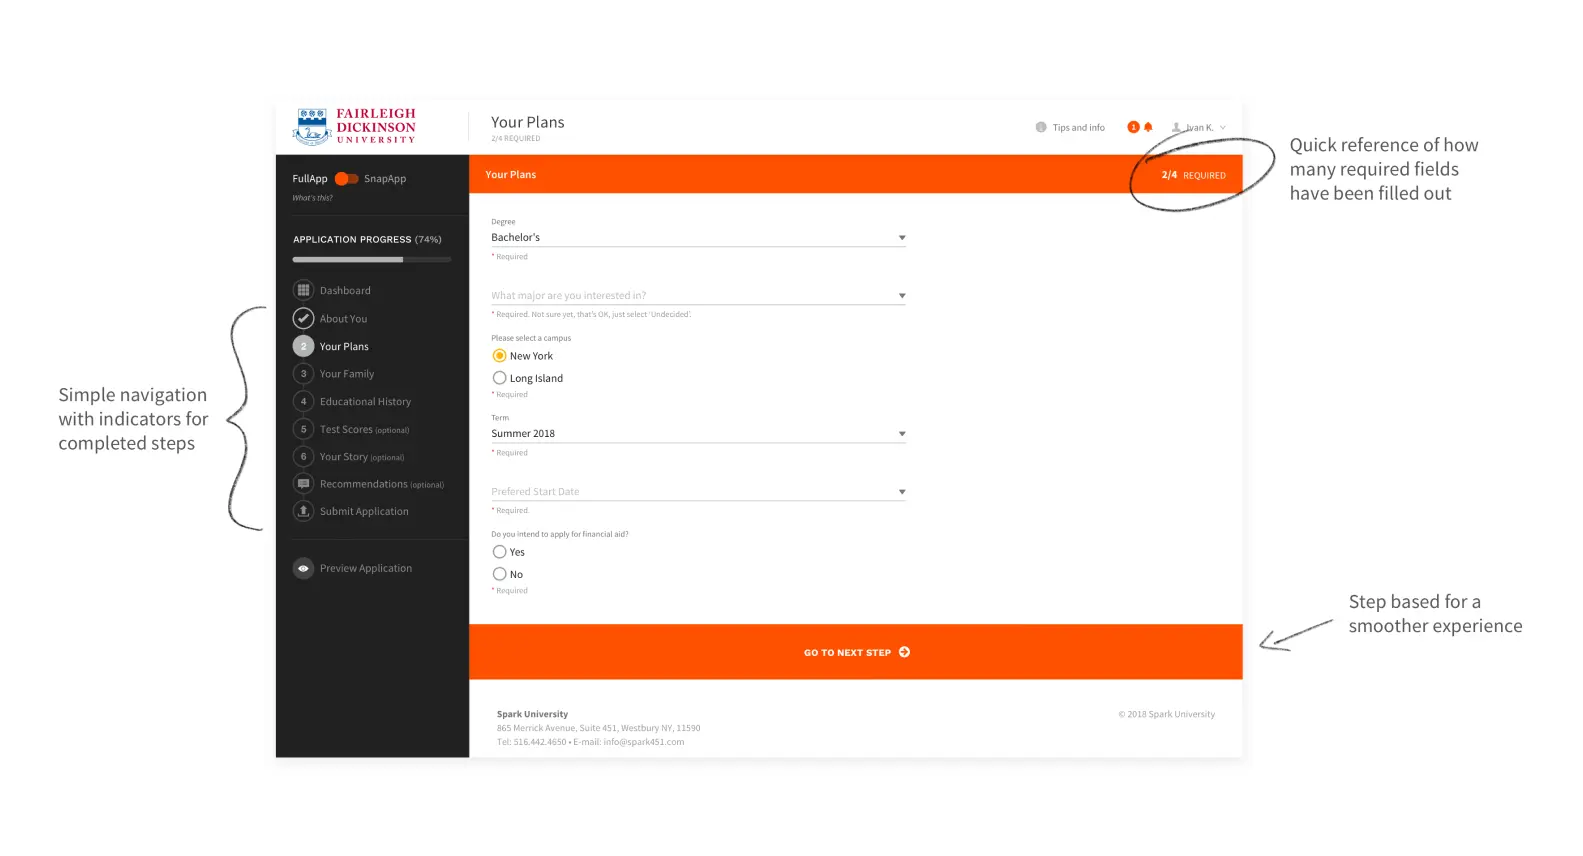Click the Submit Application upload icon
Screen dimensions: 1583x856
pyautogui.click(x=303, y=511)
